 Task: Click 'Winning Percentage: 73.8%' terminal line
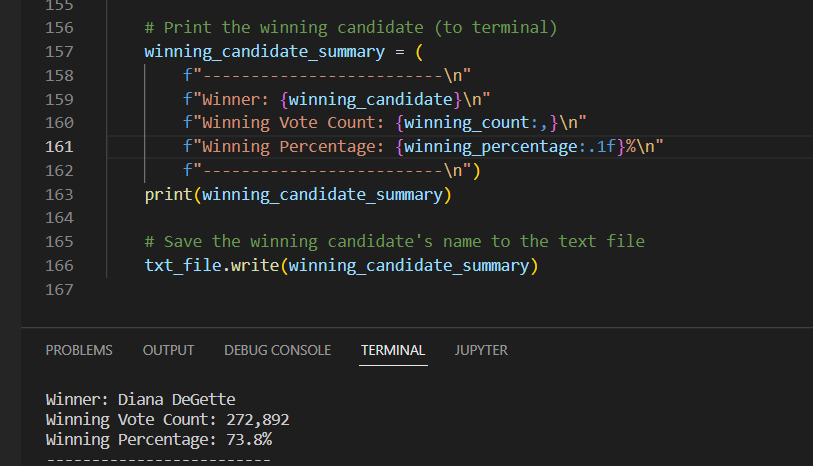coord(159,440)
